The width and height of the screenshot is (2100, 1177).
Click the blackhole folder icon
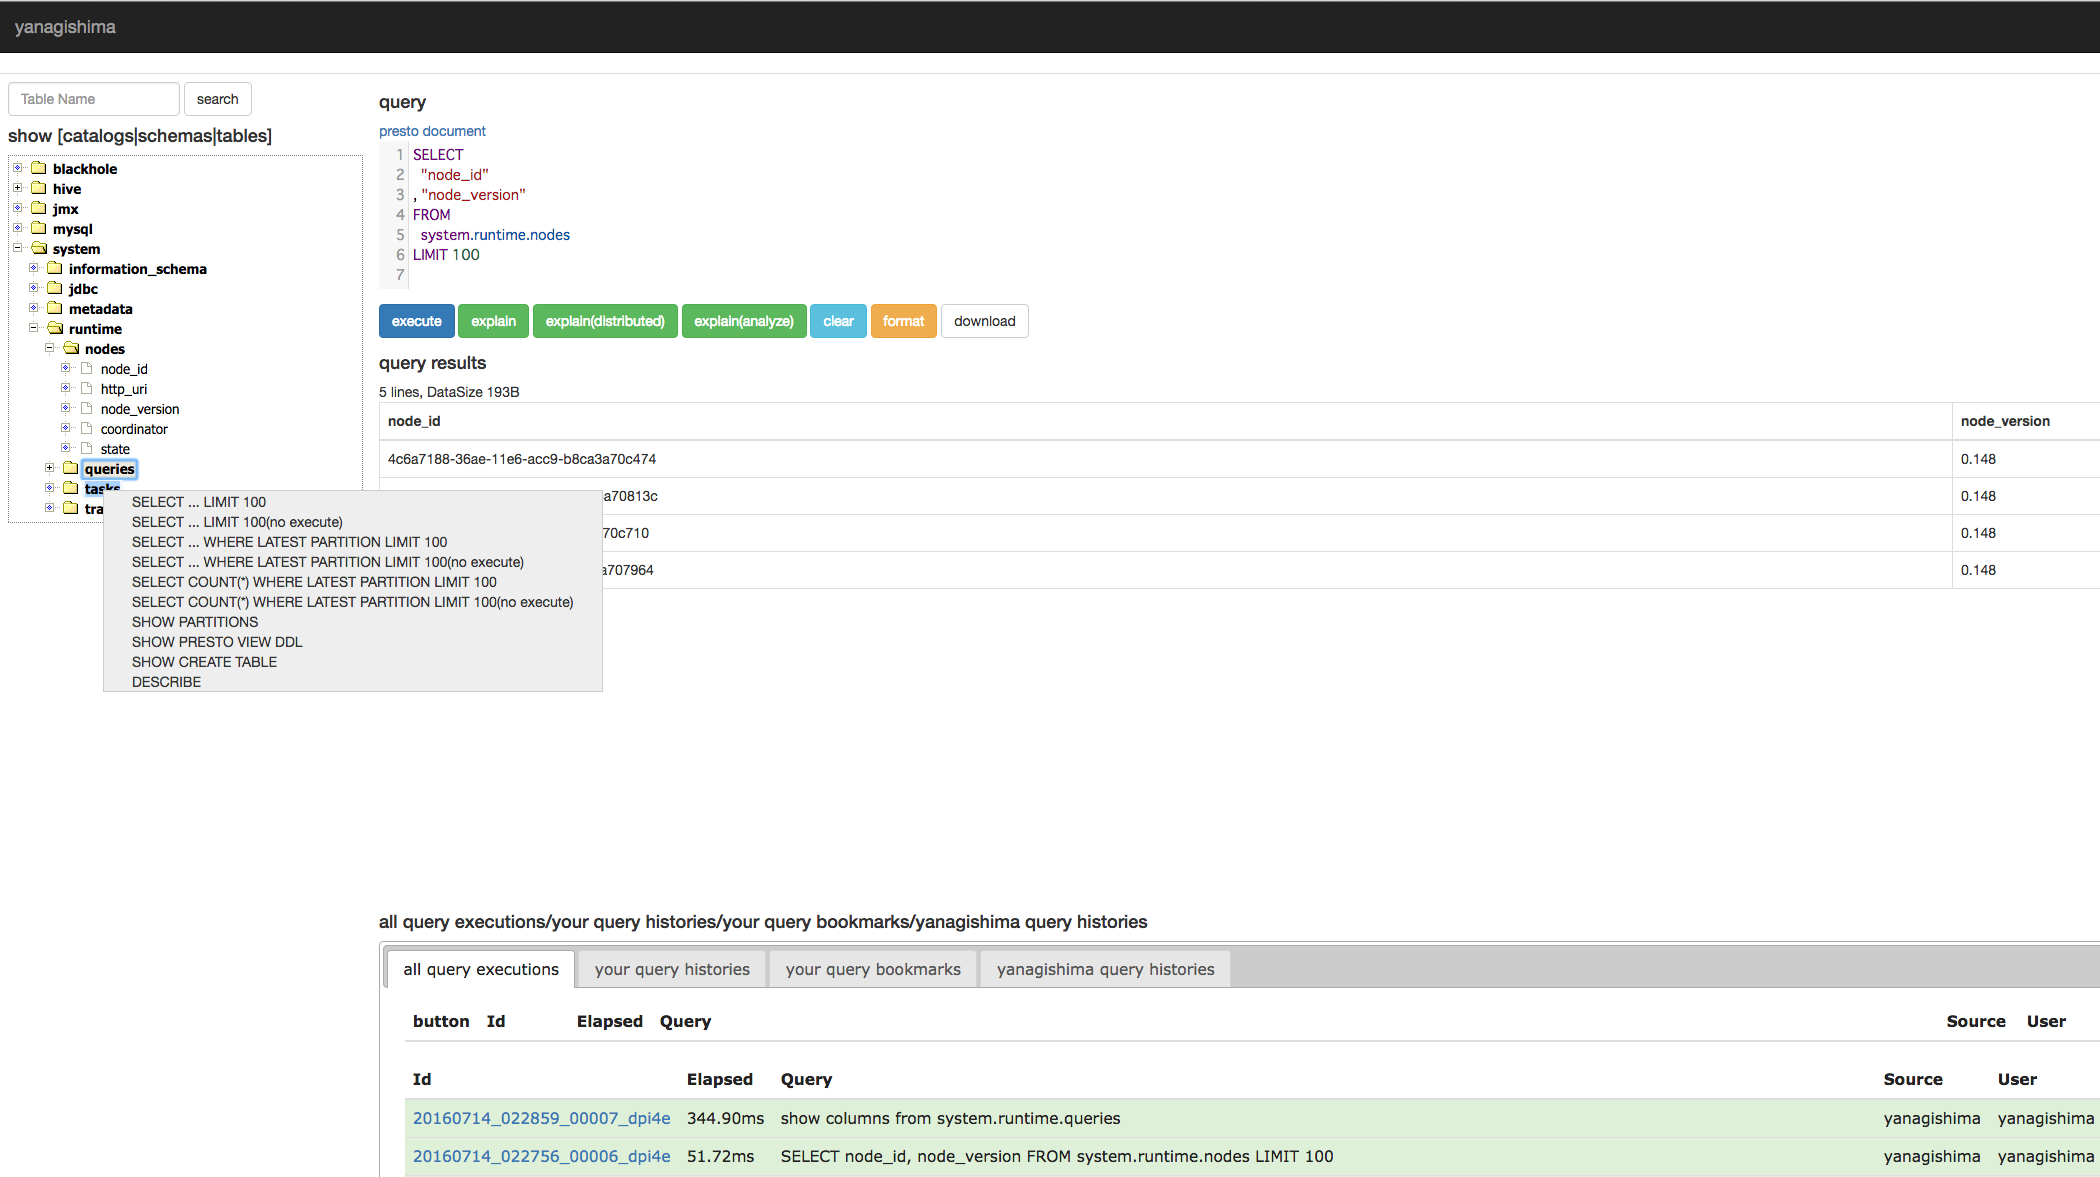point(39,168)
